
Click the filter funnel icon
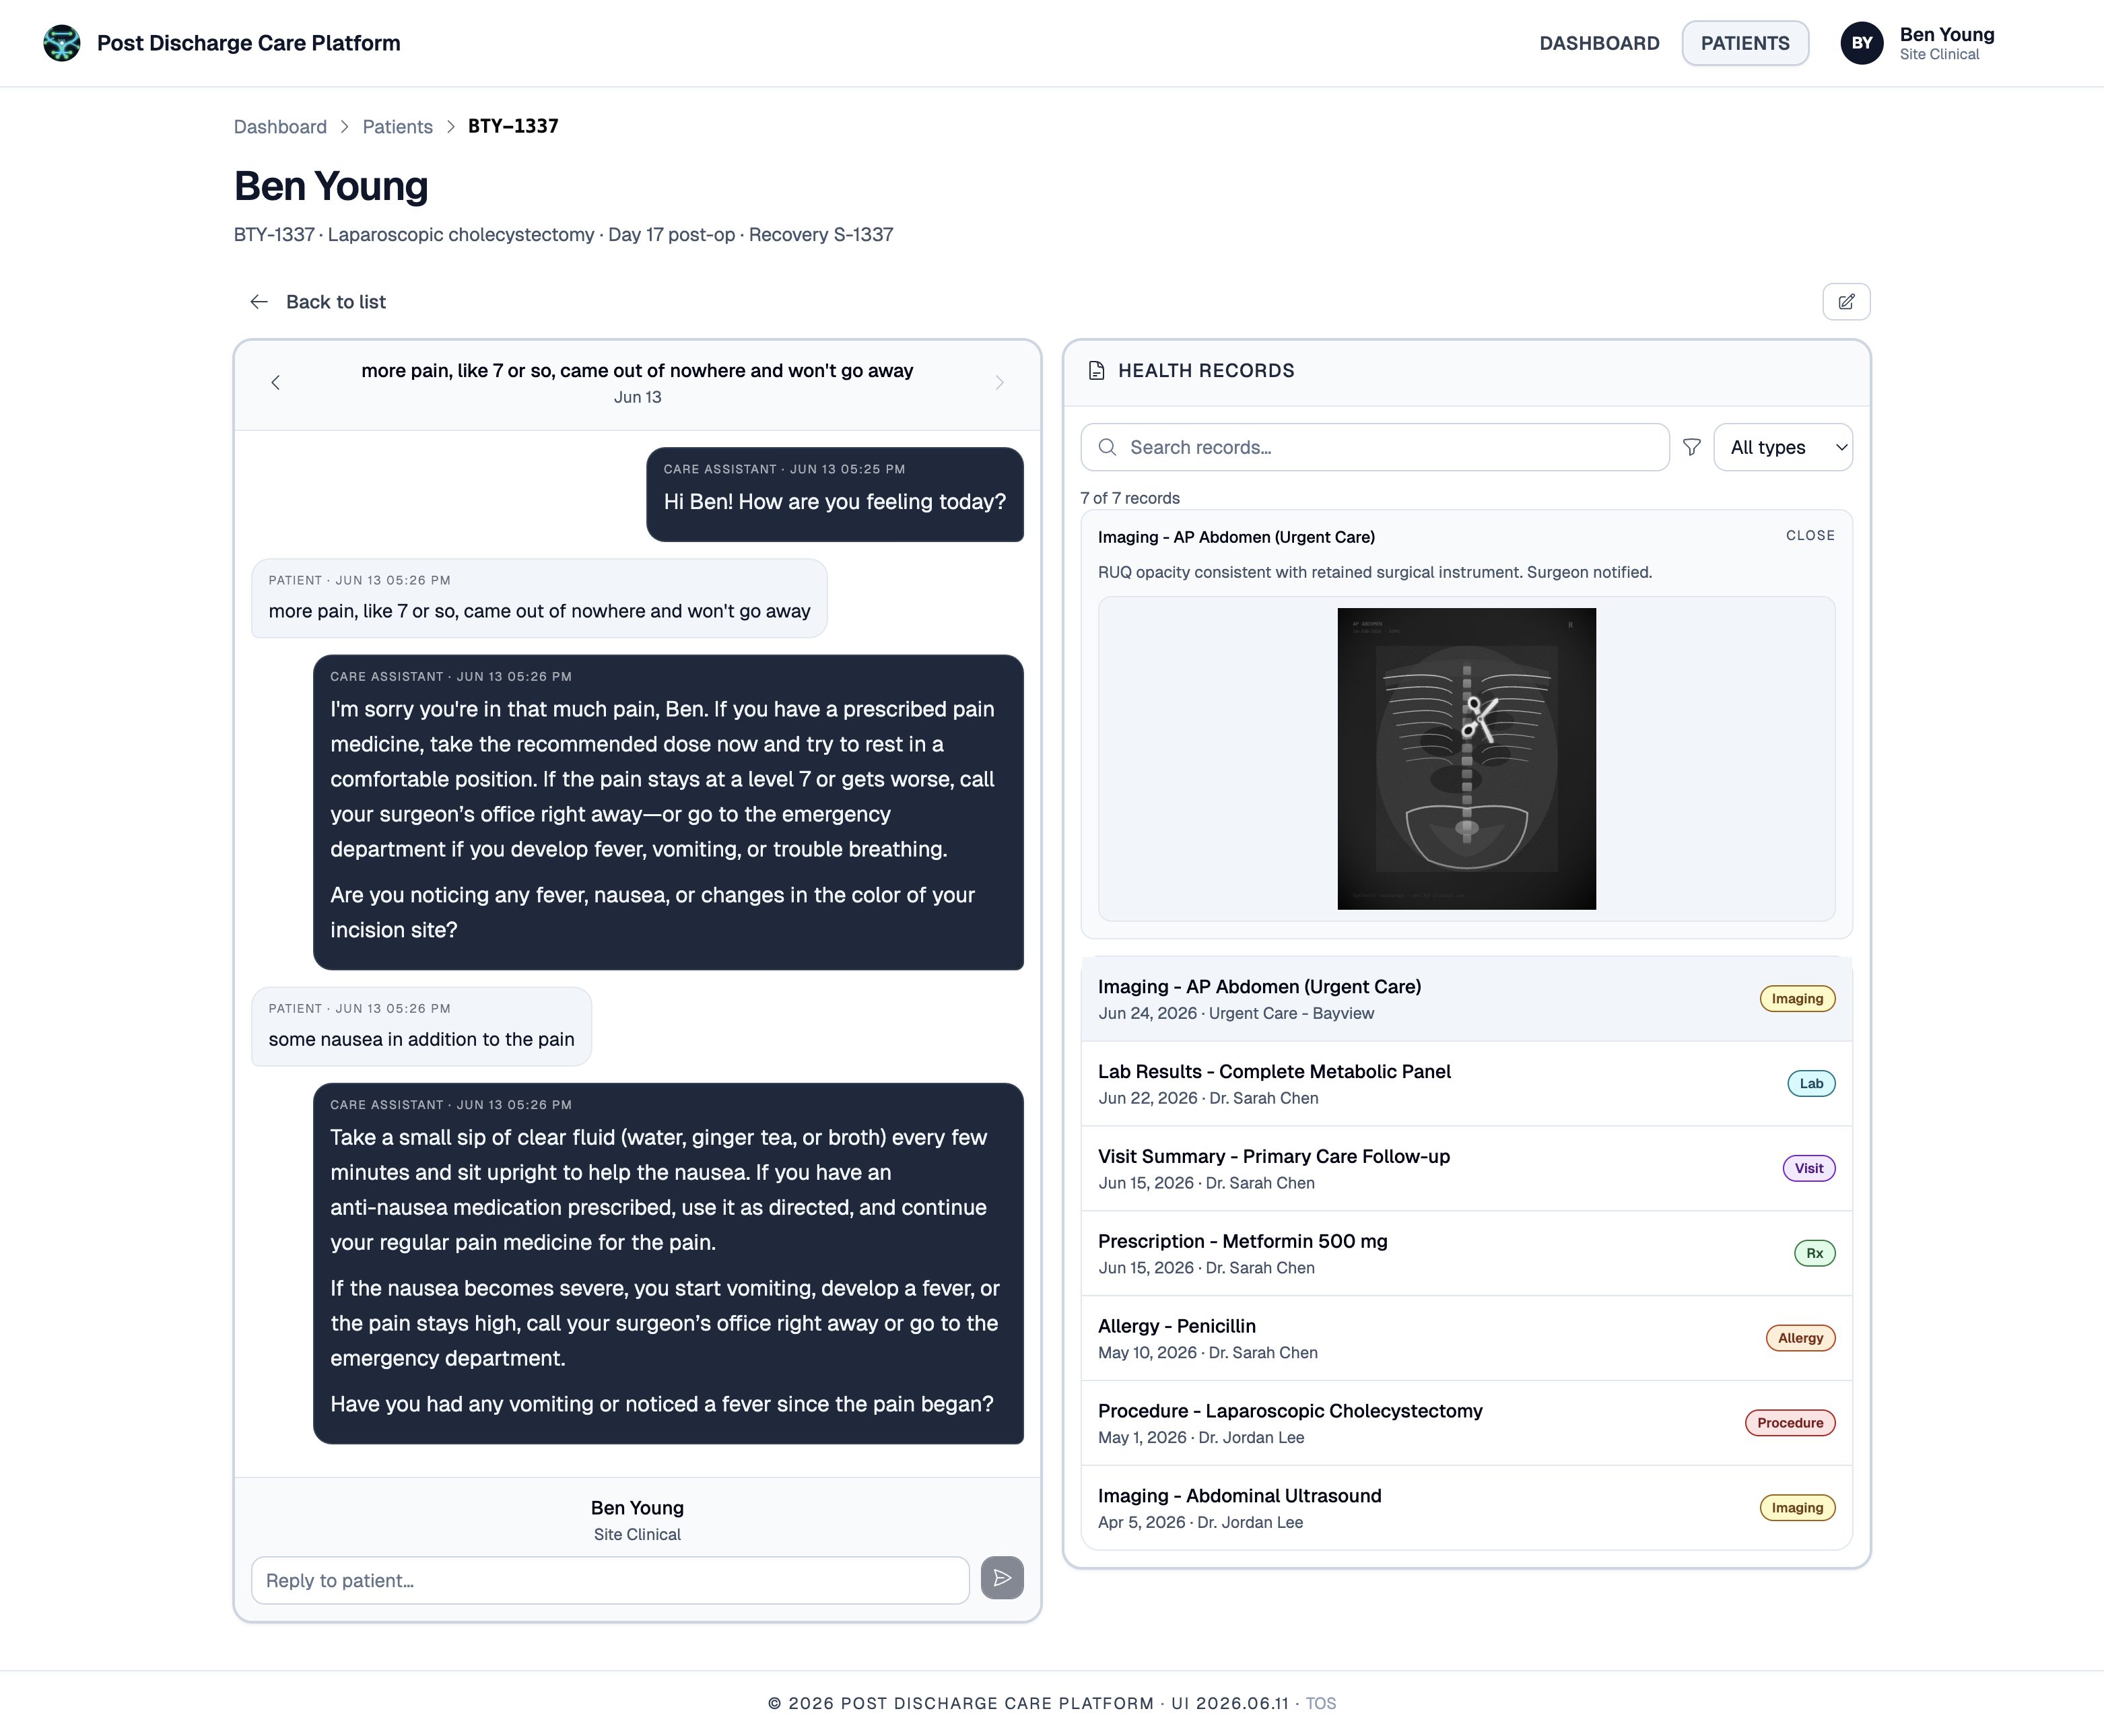coord(1692,447)
